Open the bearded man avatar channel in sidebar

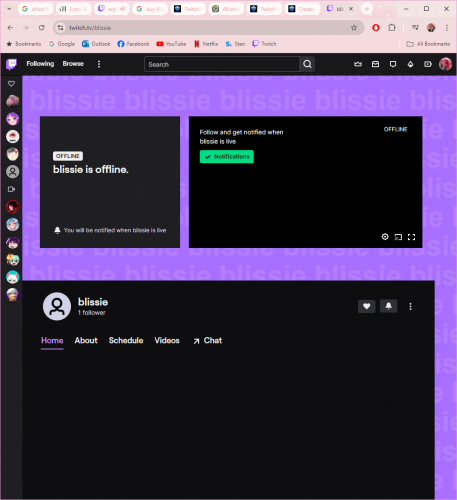[x=13, y=294]
